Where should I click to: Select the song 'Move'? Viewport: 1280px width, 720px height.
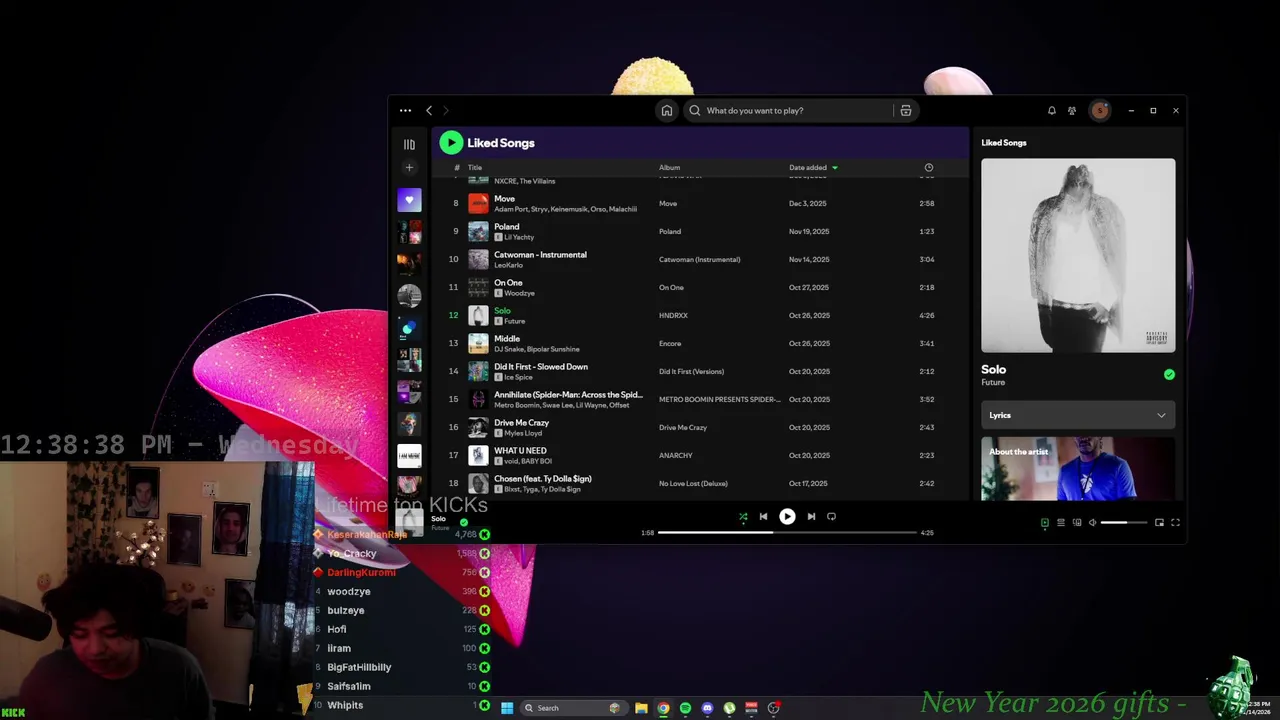click(x=504, y=198)
